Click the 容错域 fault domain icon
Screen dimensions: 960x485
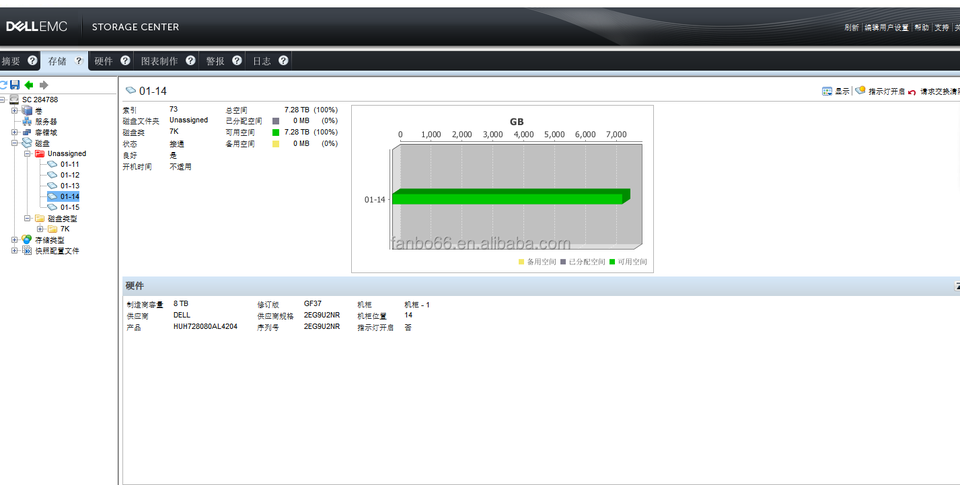pos(27,132)
